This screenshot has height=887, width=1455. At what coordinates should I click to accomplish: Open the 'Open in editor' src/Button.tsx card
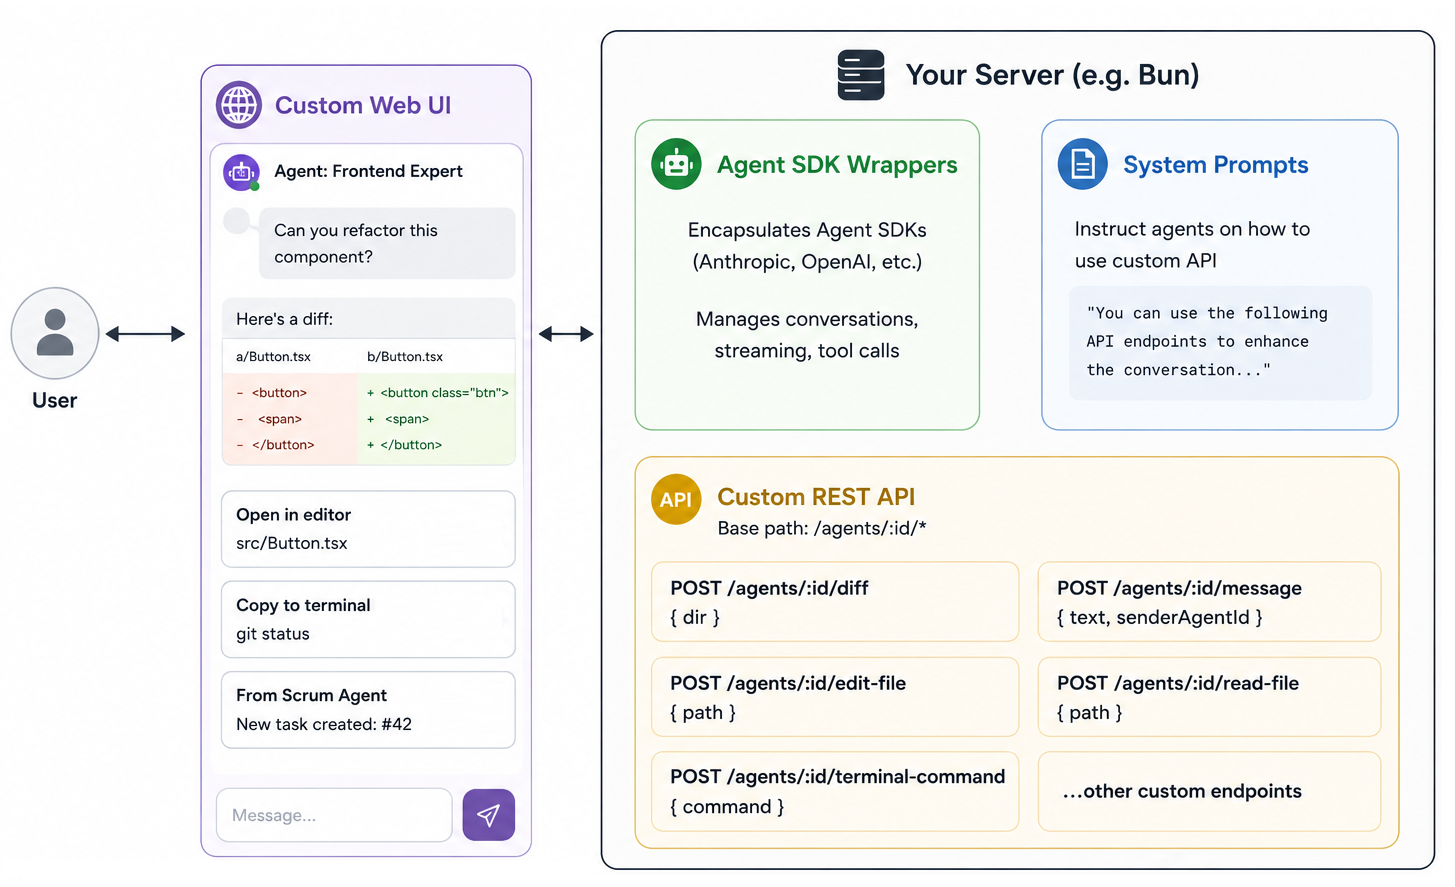368,529
